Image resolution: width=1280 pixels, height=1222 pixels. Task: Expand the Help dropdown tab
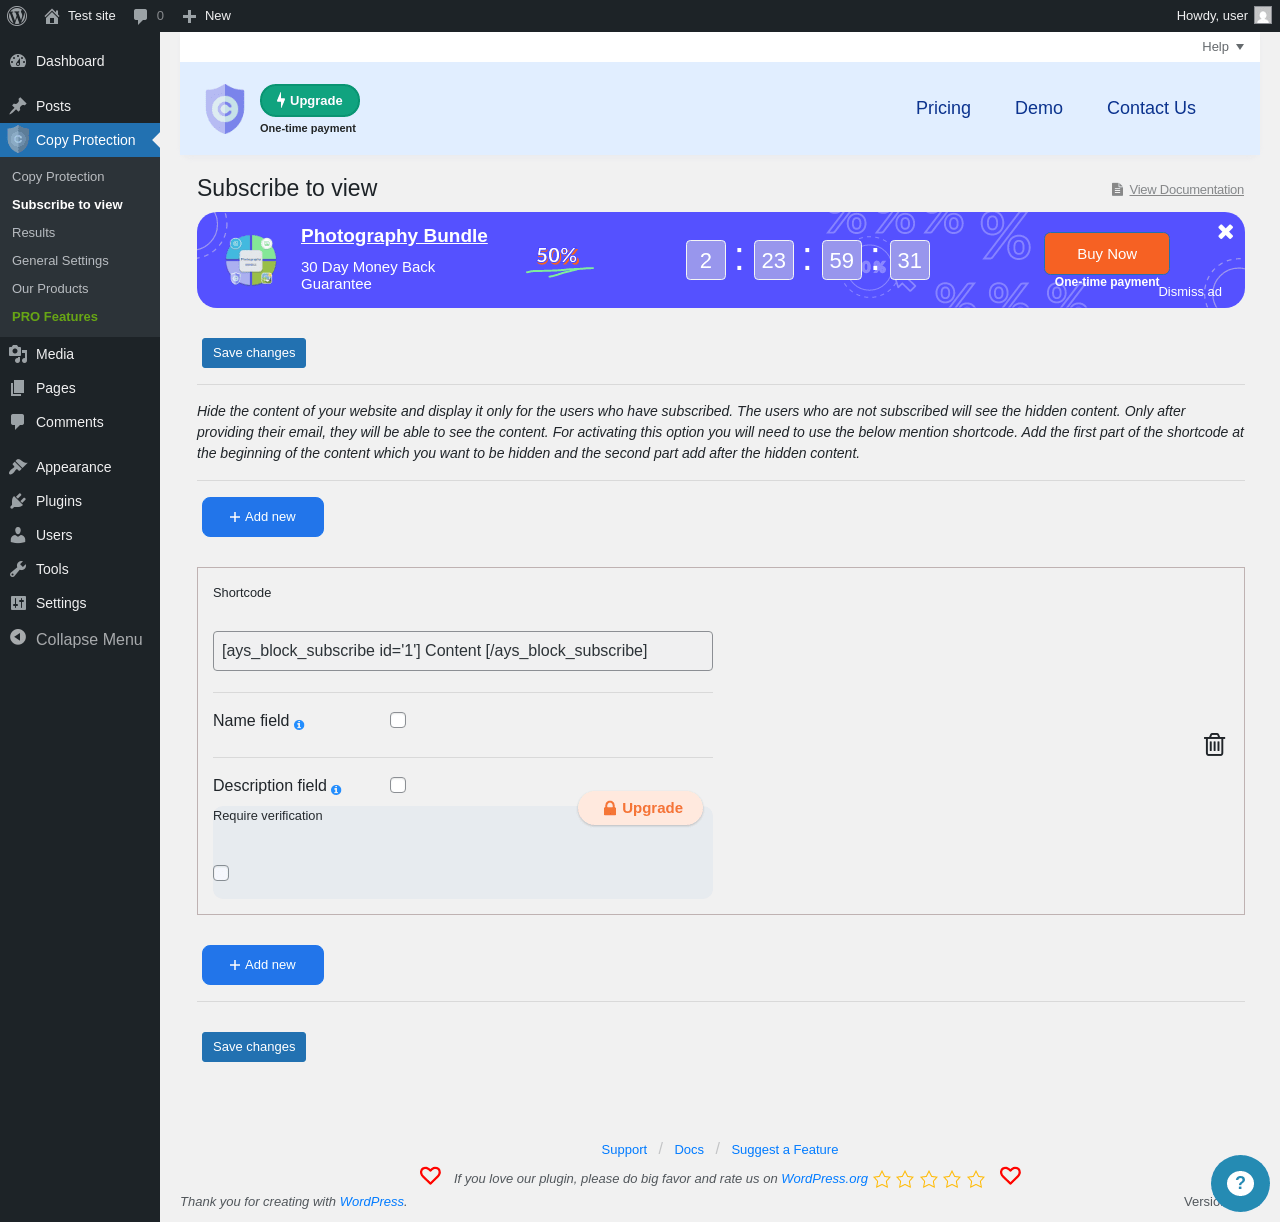(x=1223, y=47)
